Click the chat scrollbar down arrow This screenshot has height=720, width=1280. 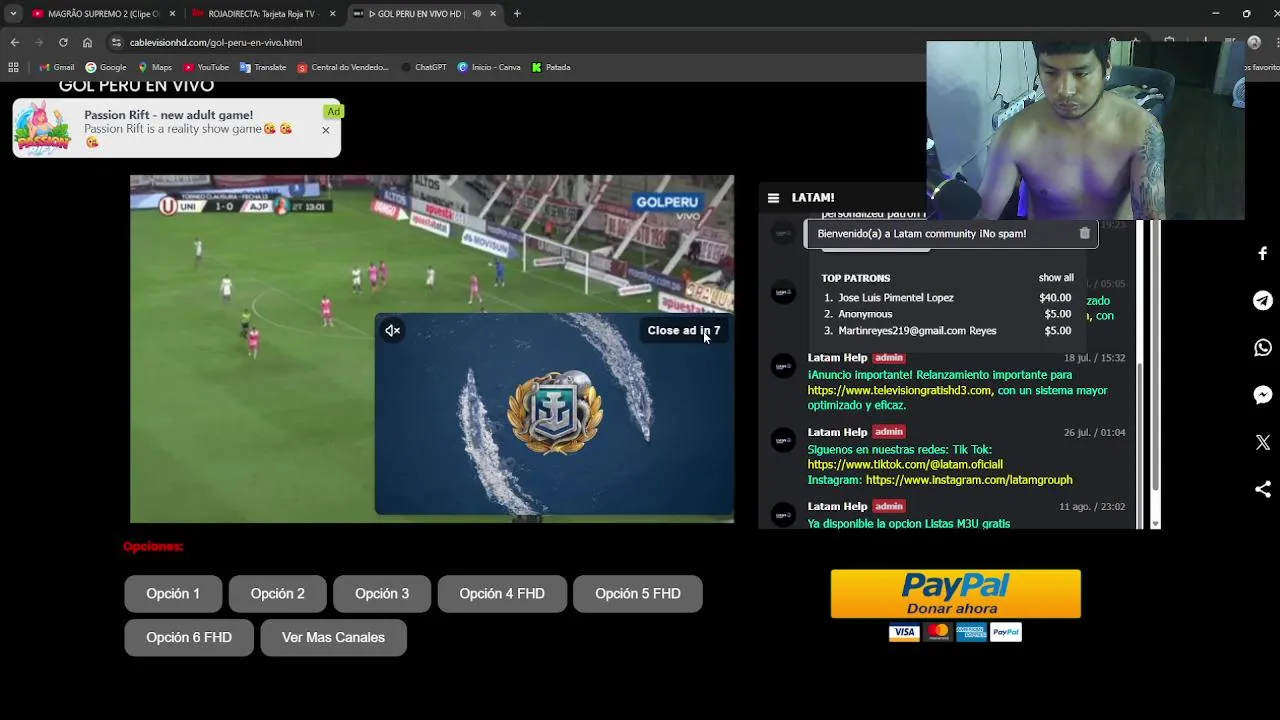[1156, 523]
